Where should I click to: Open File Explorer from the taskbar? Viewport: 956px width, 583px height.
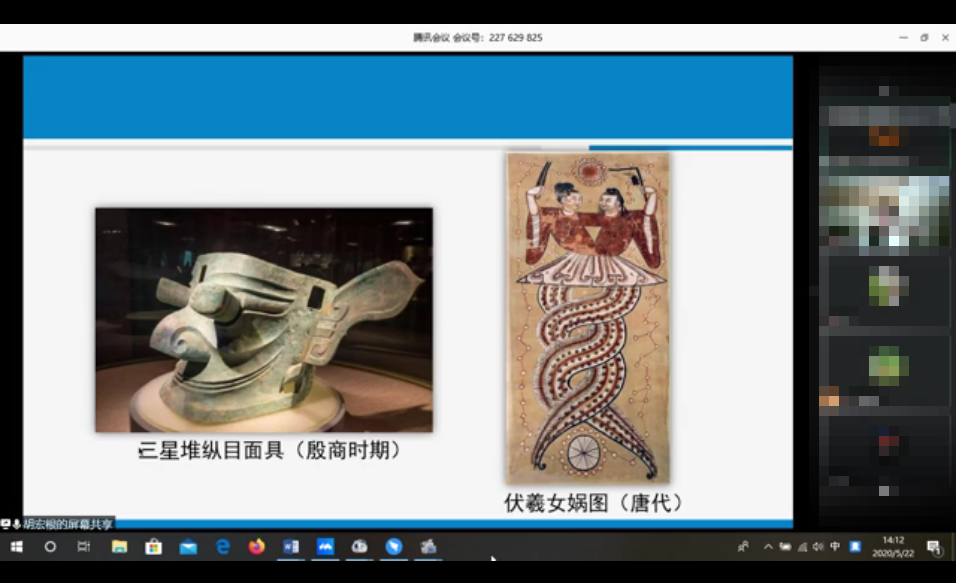point(120,546)
